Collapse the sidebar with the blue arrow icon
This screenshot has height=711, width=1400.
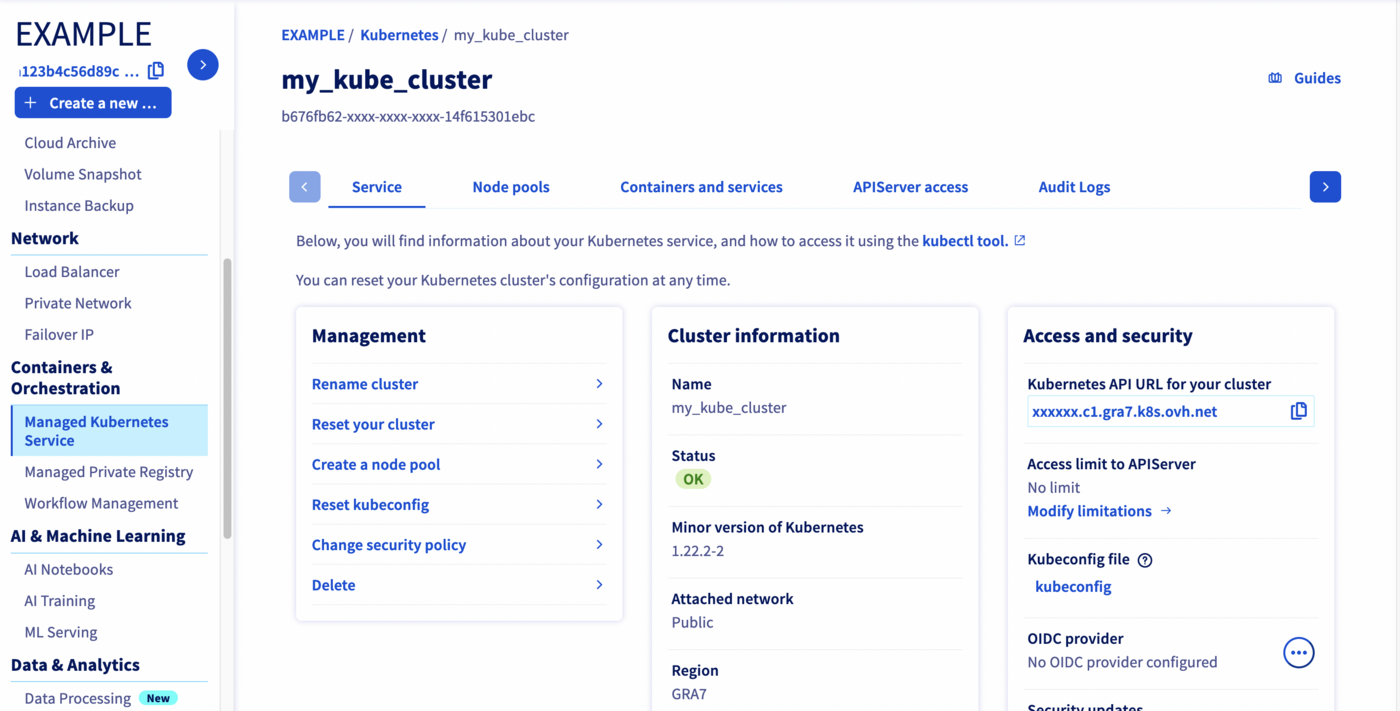coord(202,64)
